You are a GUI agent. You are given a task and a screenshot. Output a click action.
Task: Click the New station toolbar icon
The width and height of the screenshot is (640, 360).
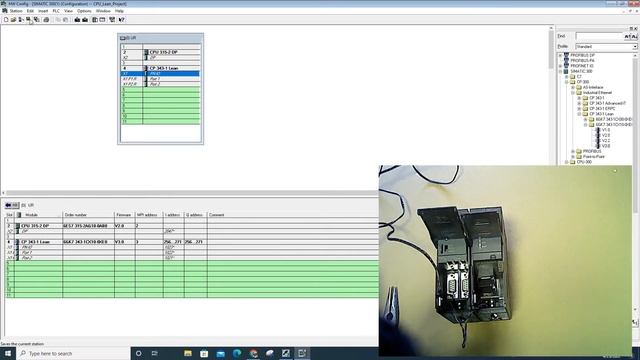[6, 20]
